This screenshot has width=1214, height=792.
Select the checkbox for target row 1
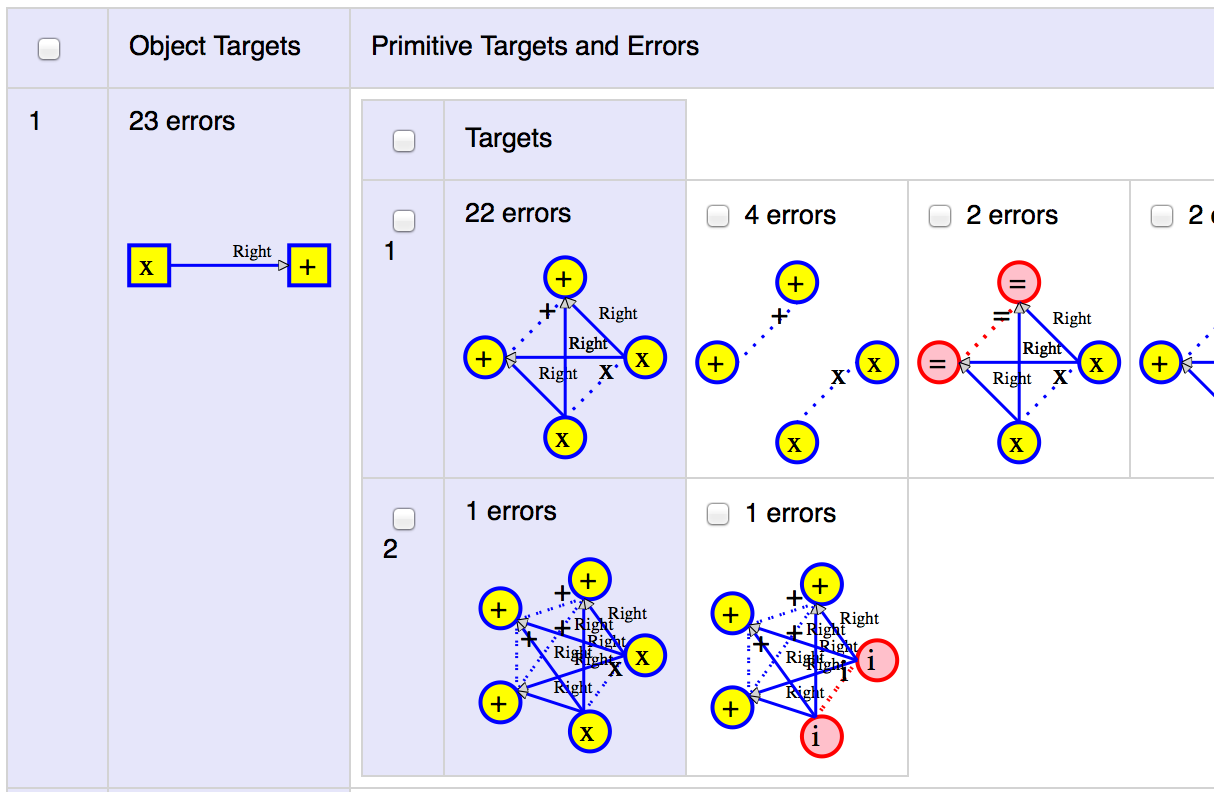click(x=404, y=220)
